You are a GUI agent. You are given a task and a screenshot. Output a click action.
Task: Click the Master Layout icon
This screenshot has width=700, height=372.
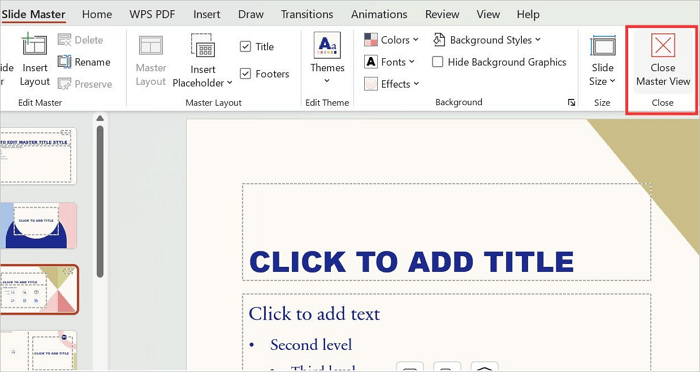click(151, 46)
